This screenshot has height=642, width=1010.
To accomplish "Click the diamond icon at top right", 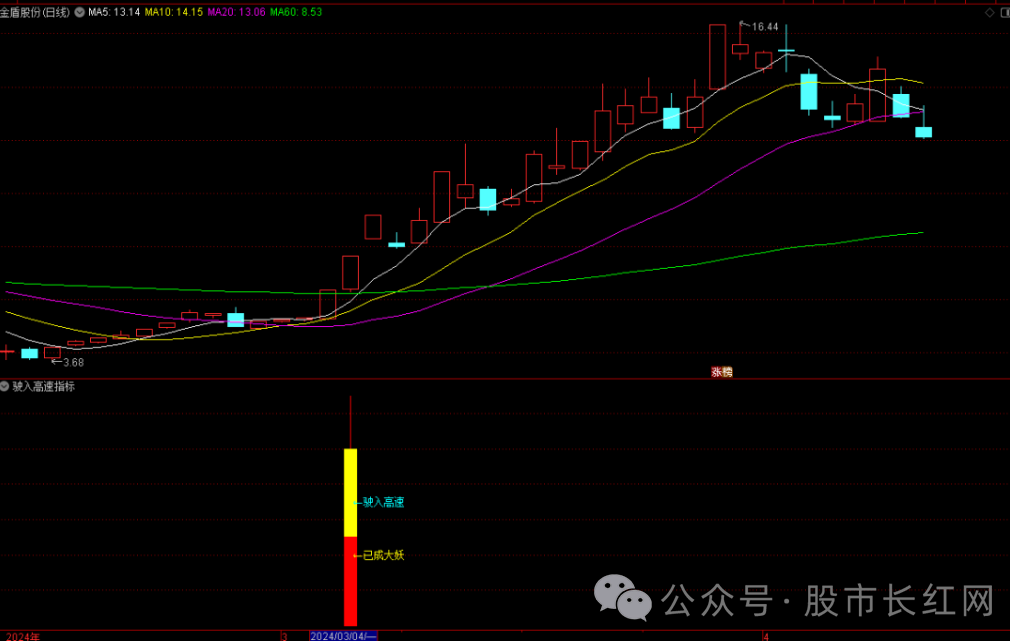I will (989, 12).
